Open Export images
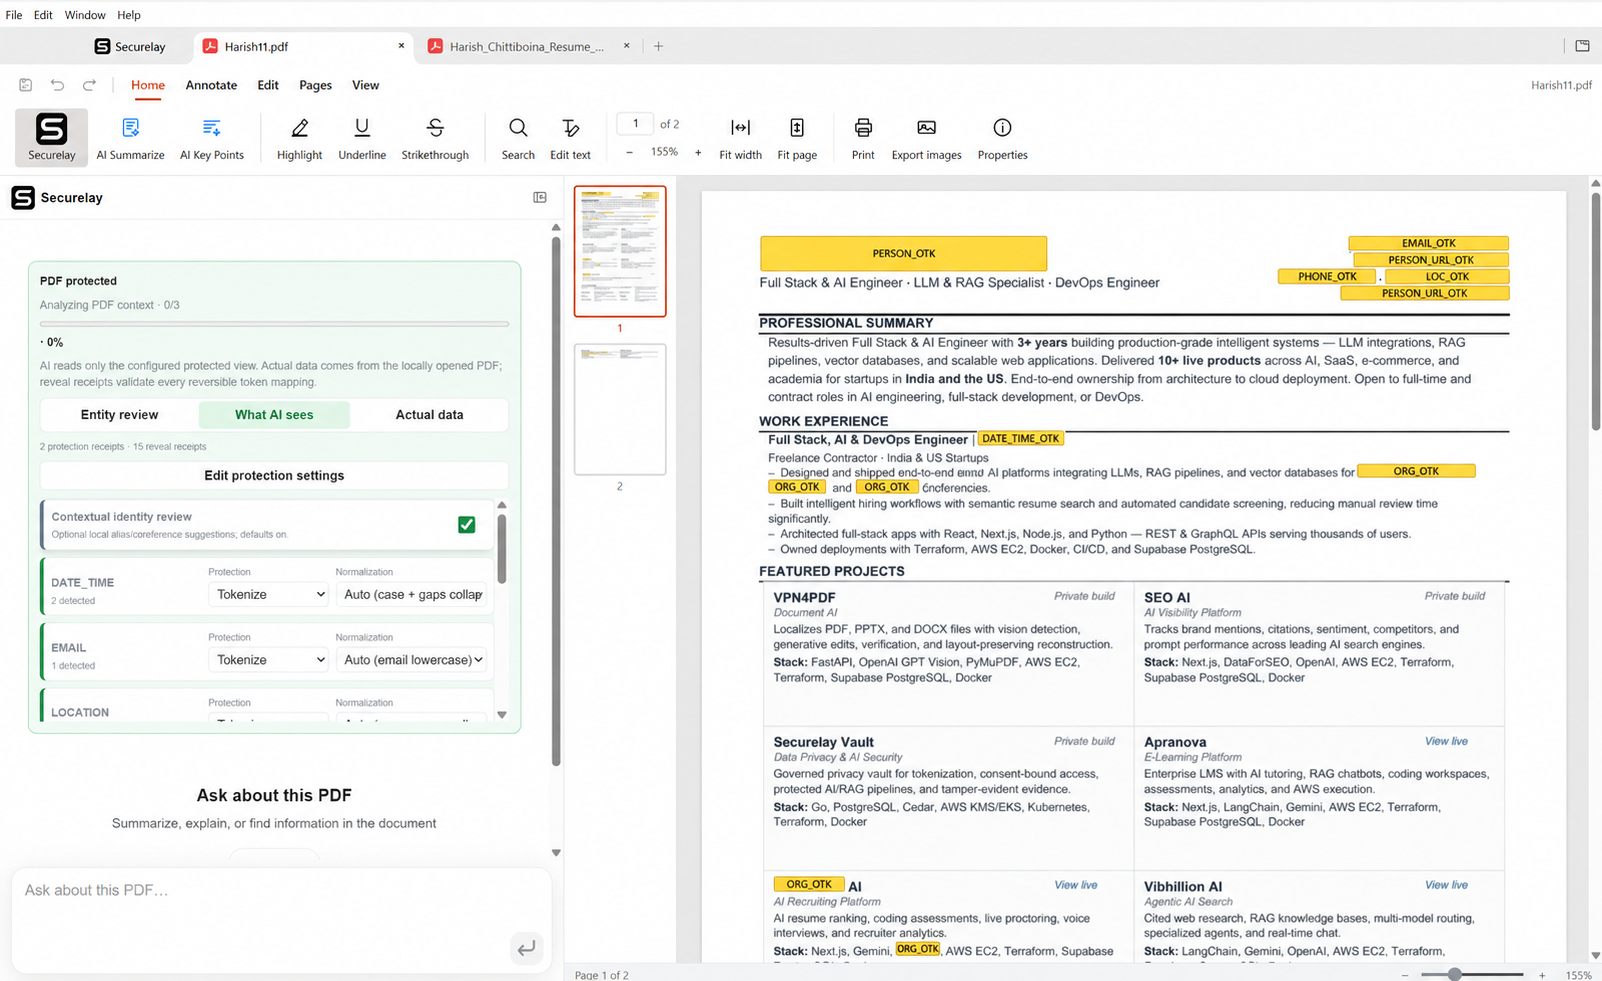The image size is (1602, 981). (x=926, y=137)
